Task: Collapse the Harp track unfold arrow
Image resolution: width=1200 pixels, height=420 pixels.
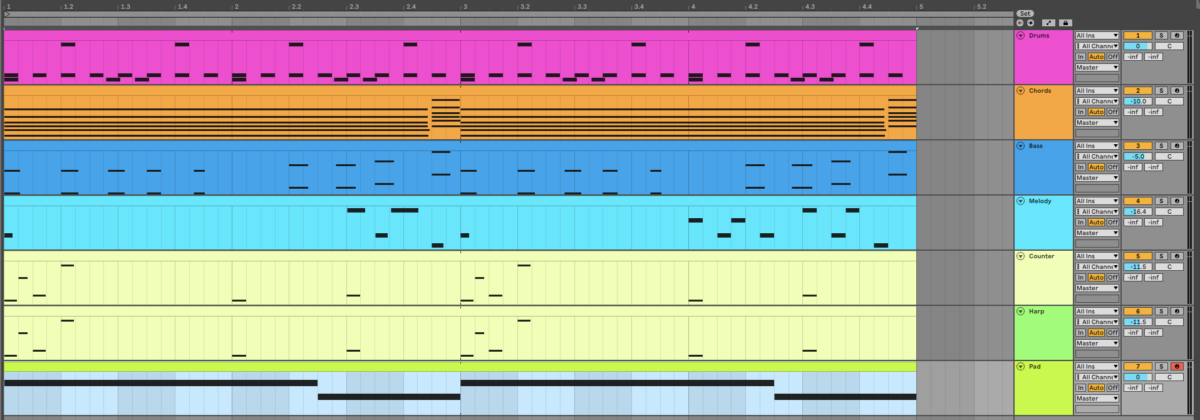Action: pyautogui.click(x=1021, y=311)
